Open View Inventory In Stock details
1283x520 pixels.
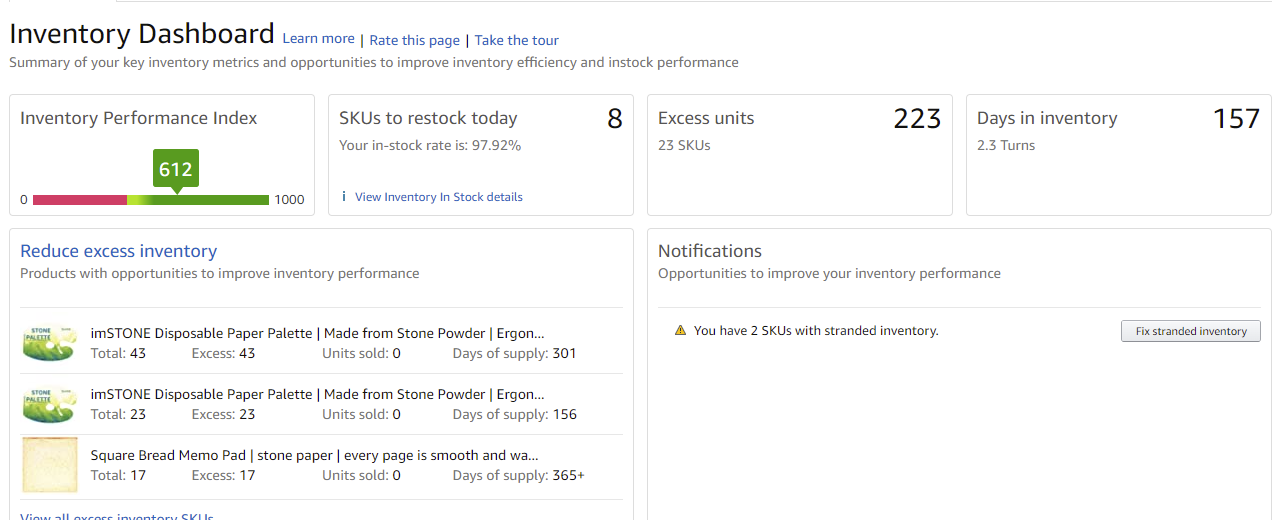(x=438, y=197)
